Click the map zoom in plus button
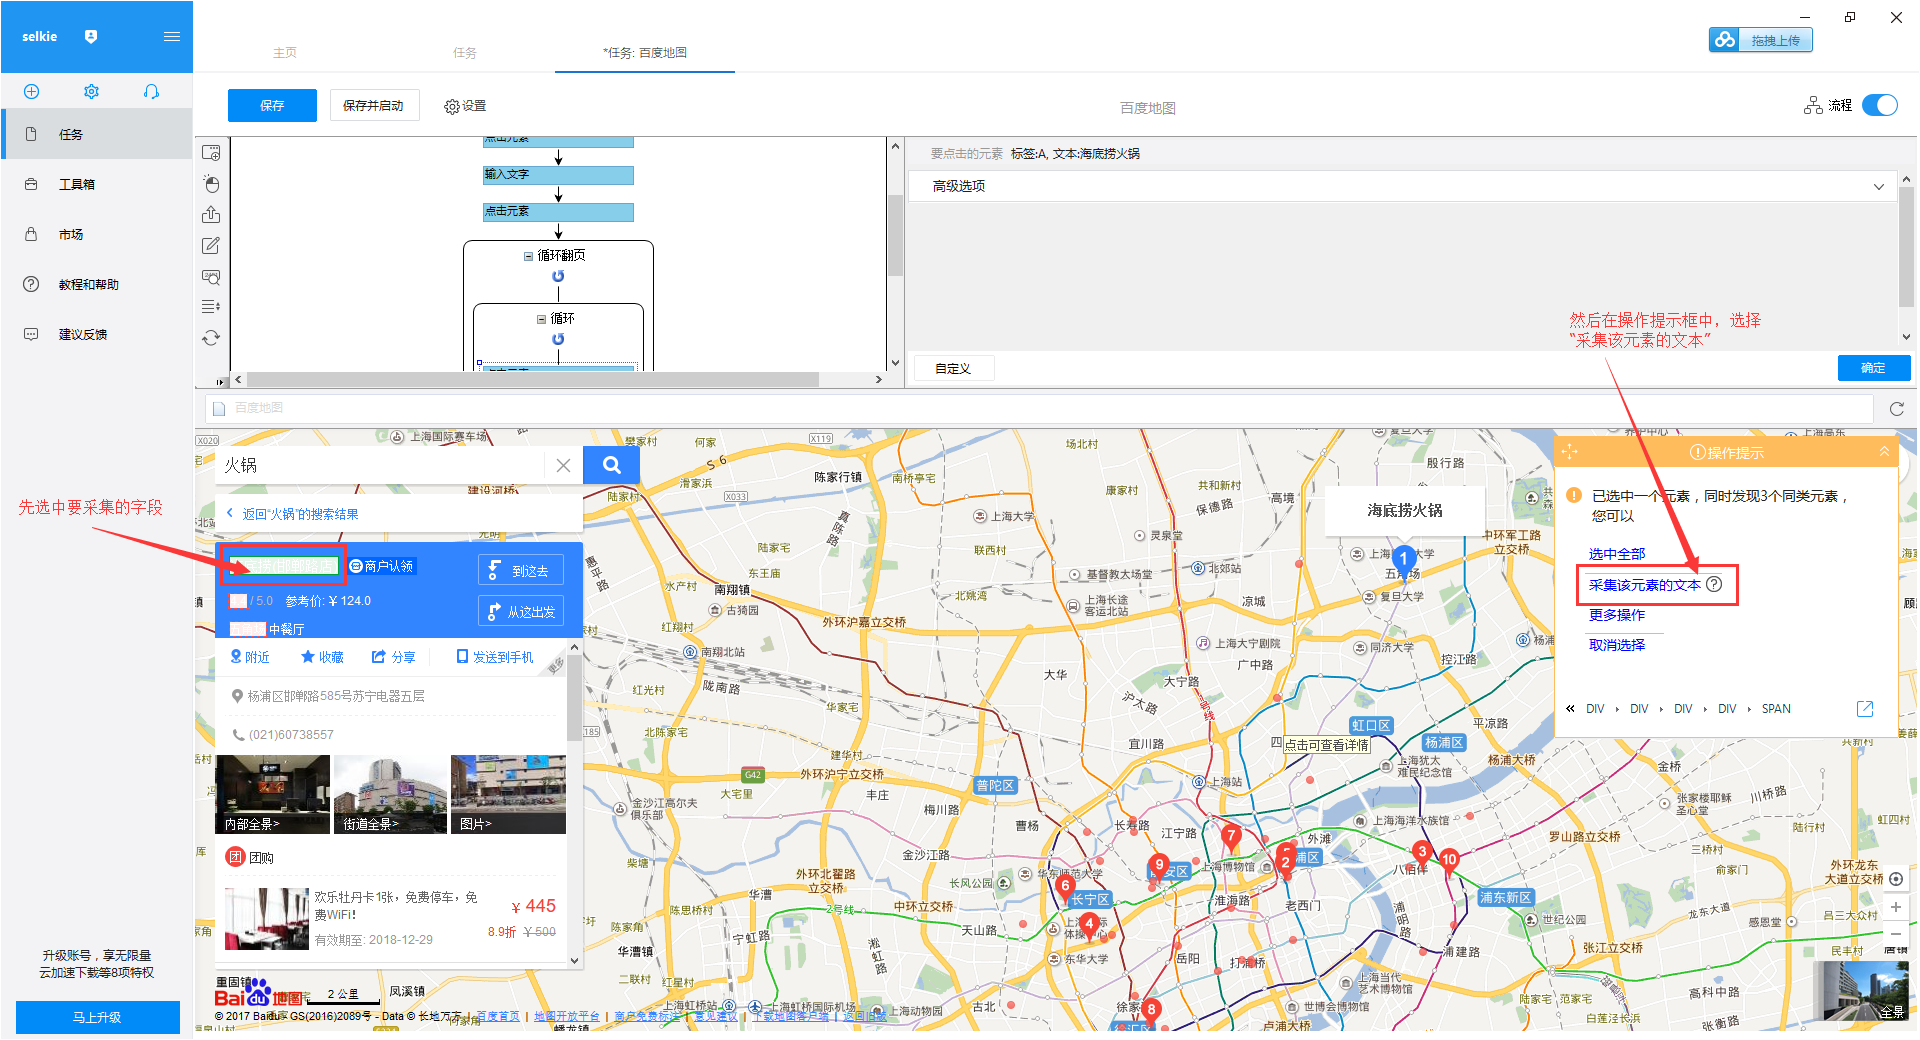 coord(1895,907)
